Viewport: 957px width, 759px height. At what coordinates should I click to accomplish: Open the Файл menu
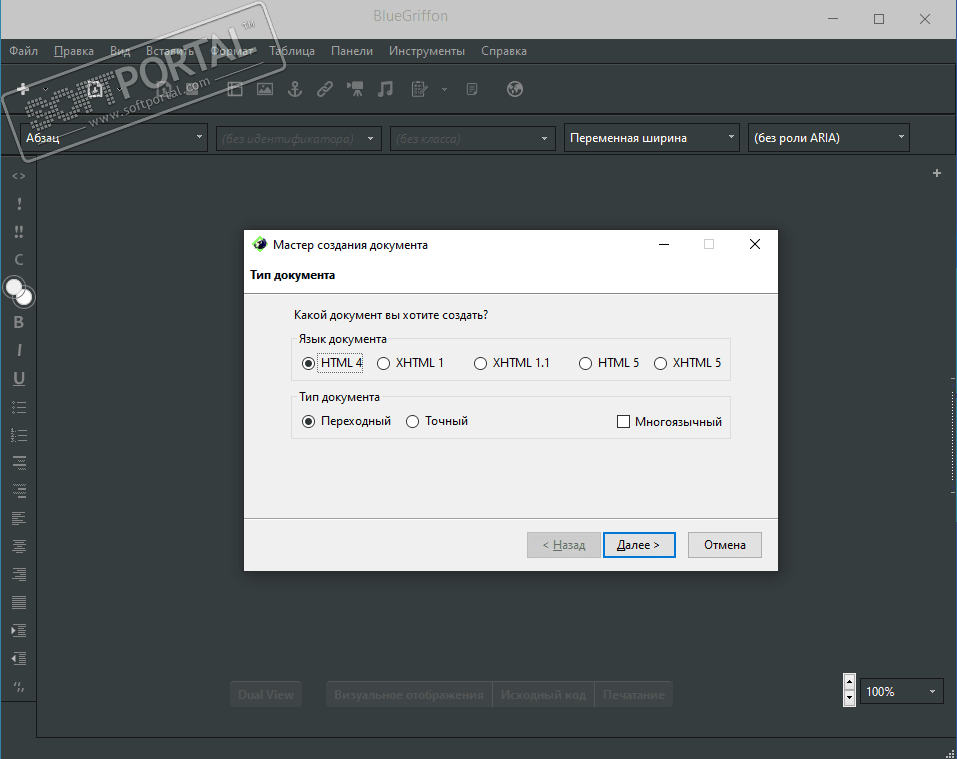24,51
